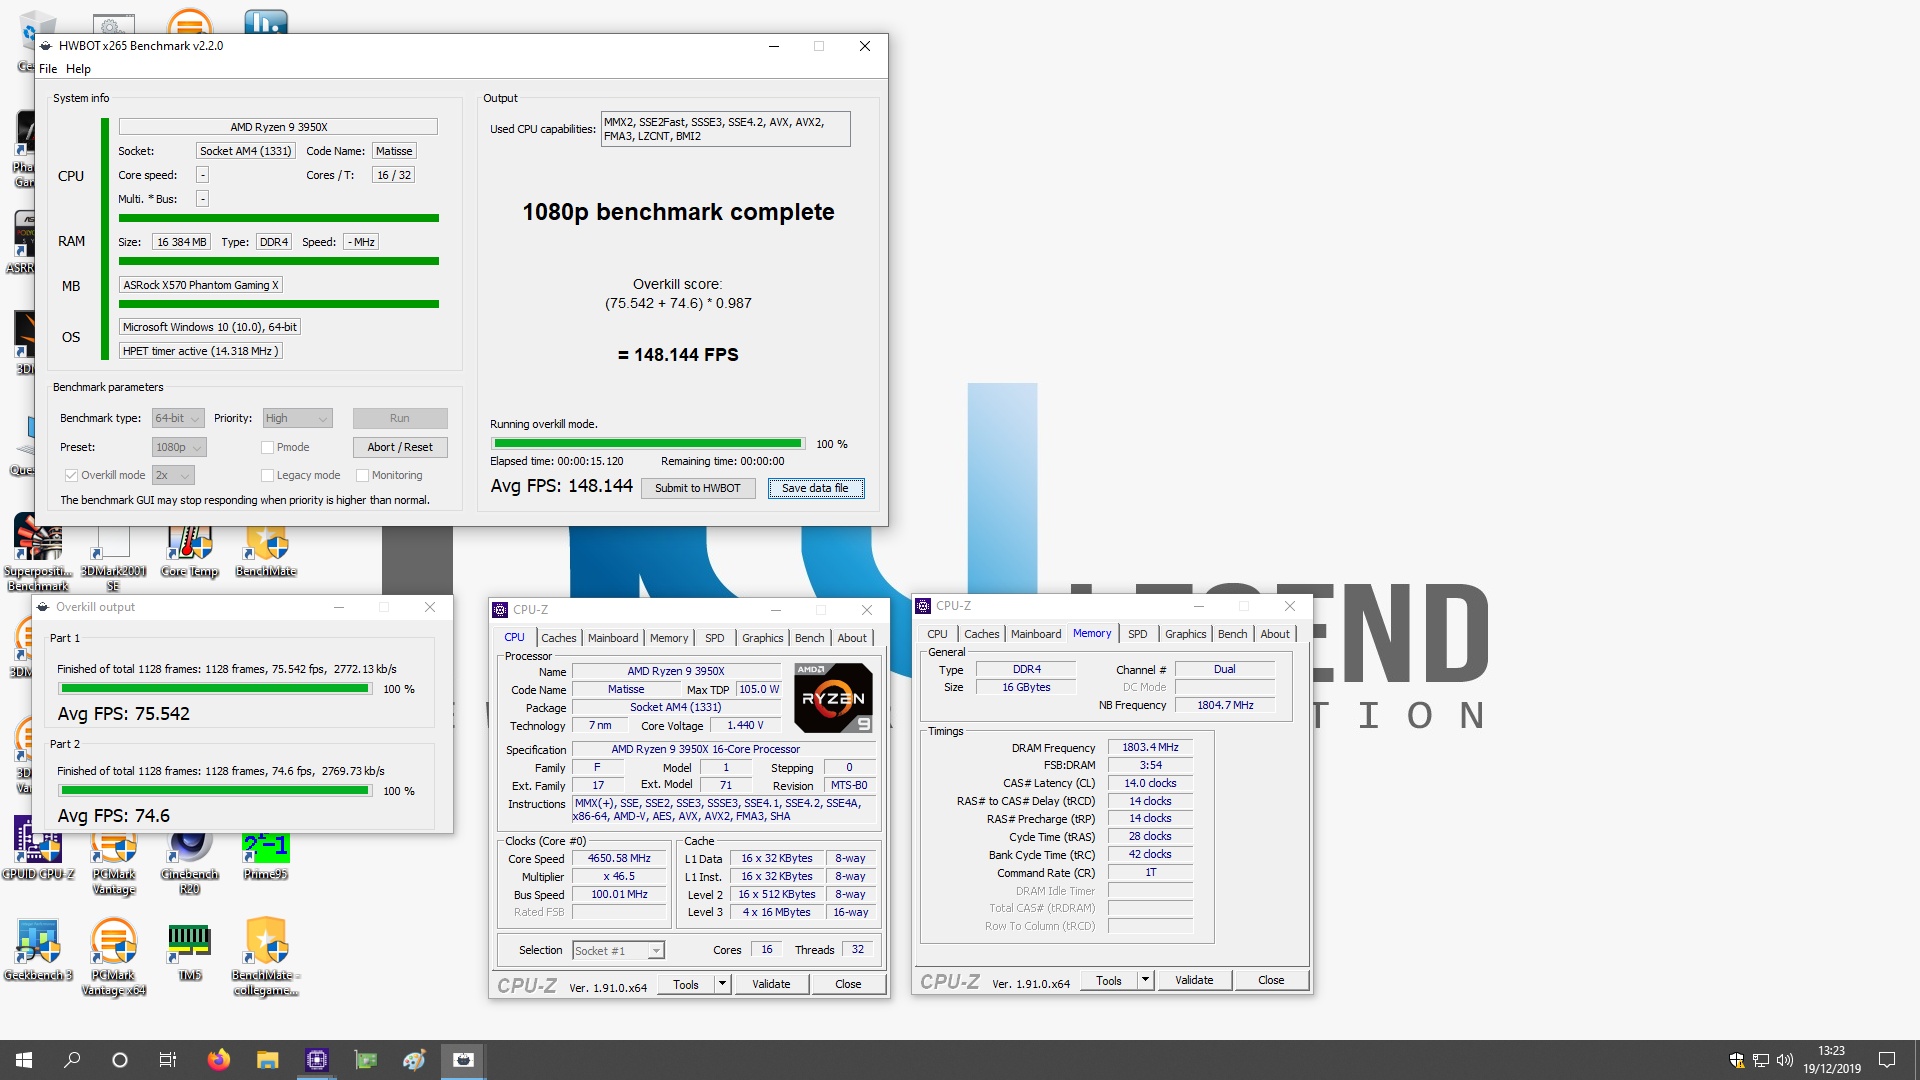This screenshot has height=1080, width=1920.
Task: Open Core Temp desktop shortcut
Action: point(189,551)
